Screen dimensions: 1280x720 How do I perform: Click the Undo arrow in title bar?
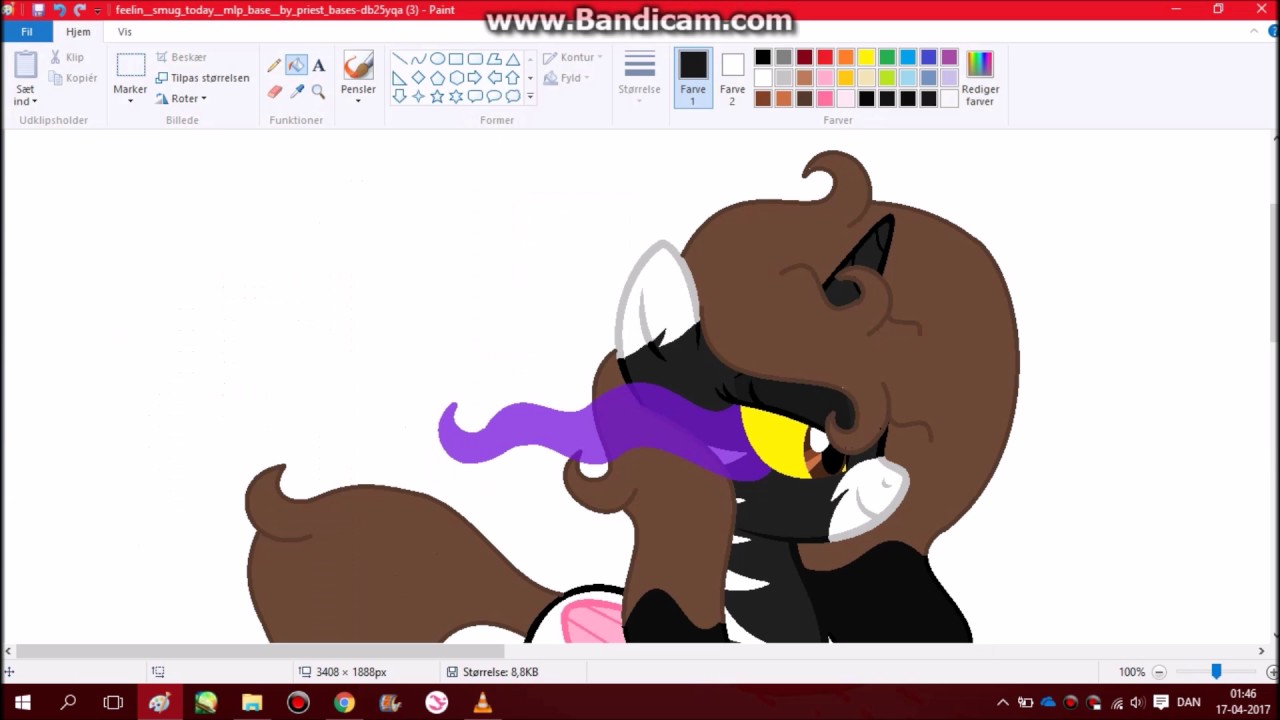click(60, 10)
